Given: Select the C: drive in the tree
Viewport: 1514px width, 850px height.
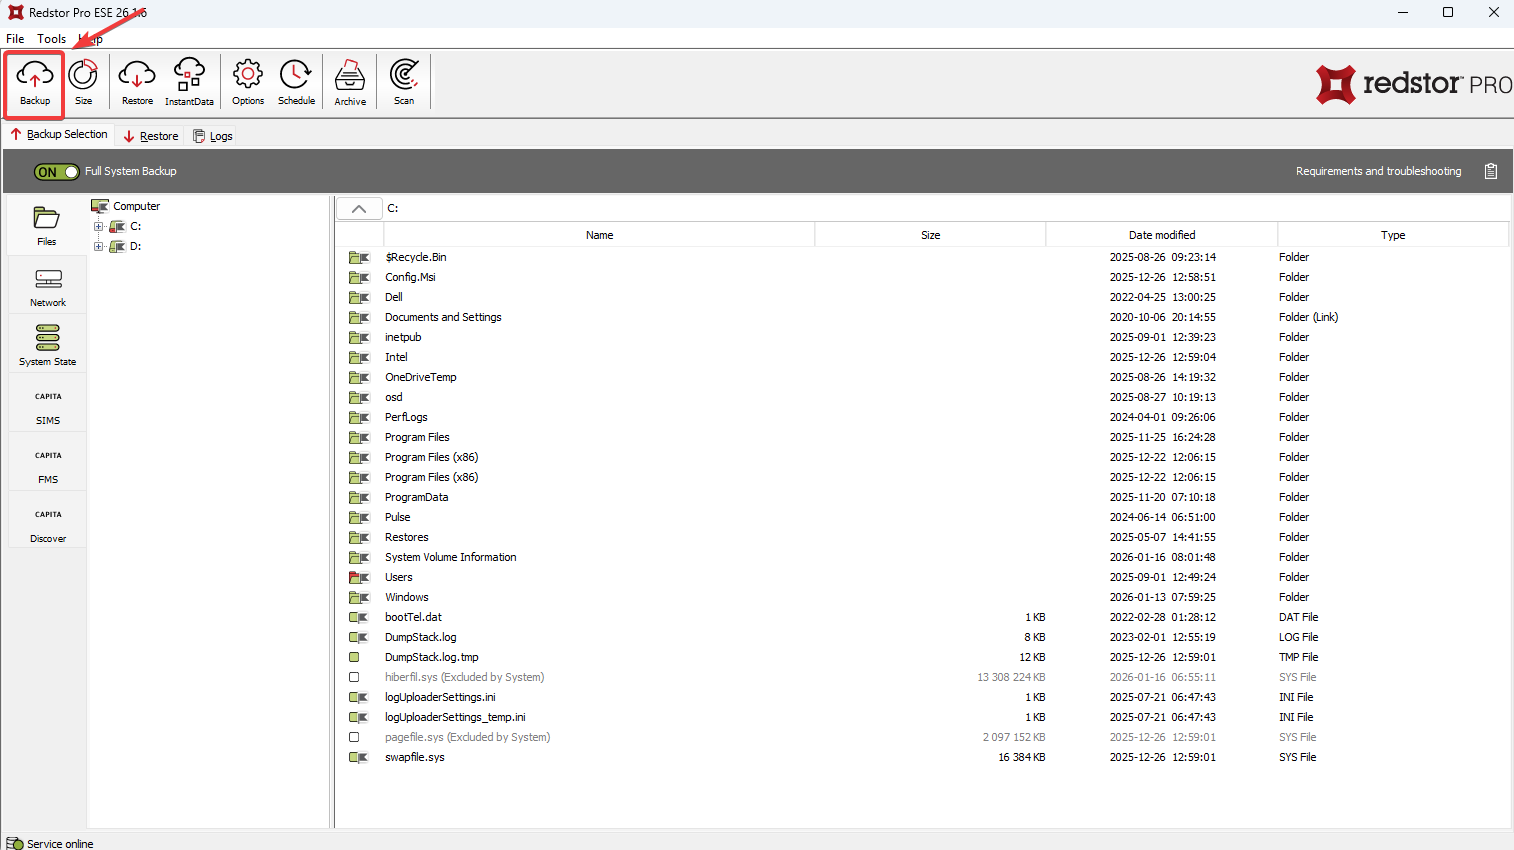Looking at the screenshot, I should tap(136, 226).
